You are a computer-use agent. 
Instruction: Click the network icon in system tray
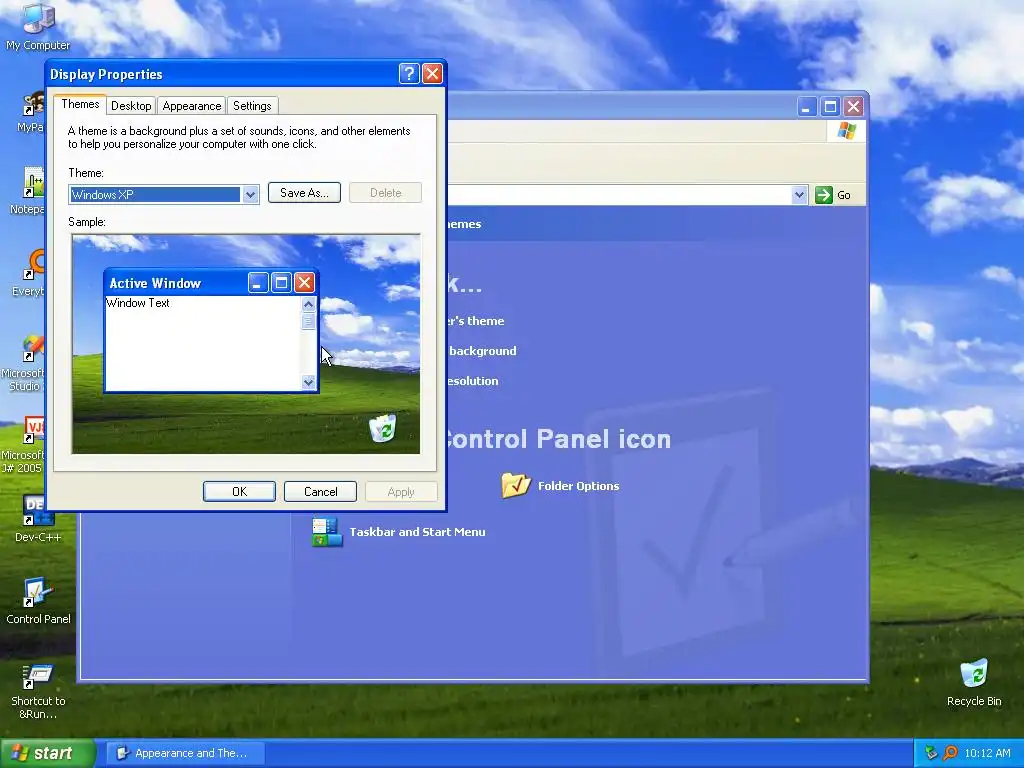point(931,753)
